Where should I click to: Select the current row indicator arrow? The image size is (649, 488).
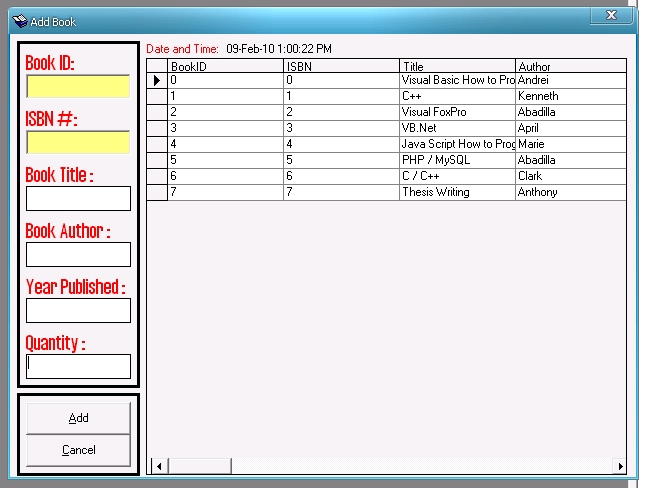tap(157, 80)
